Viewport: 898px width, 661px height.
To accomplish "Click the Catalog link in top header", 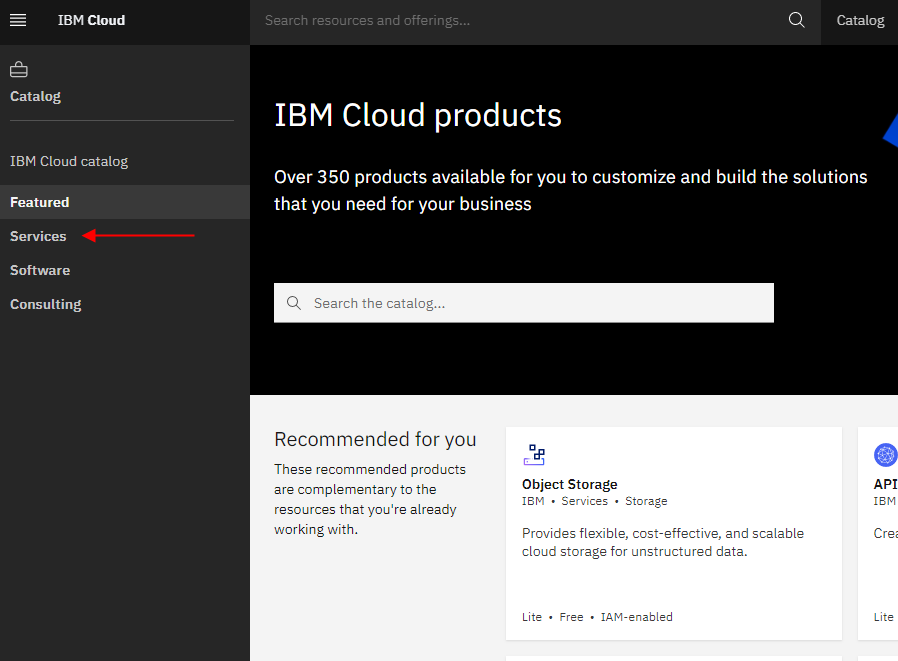I will [860, 21].
